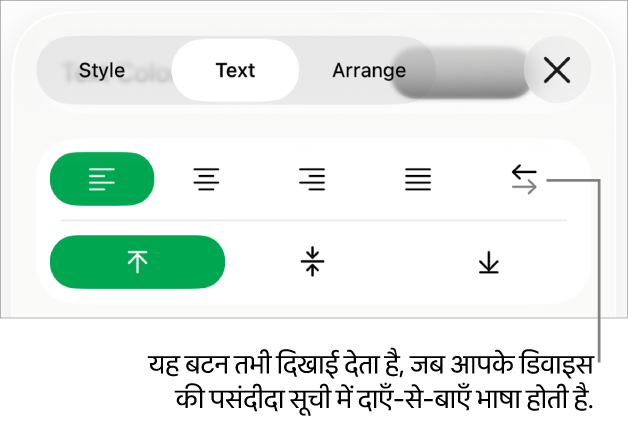Select the Text tab

235,70
